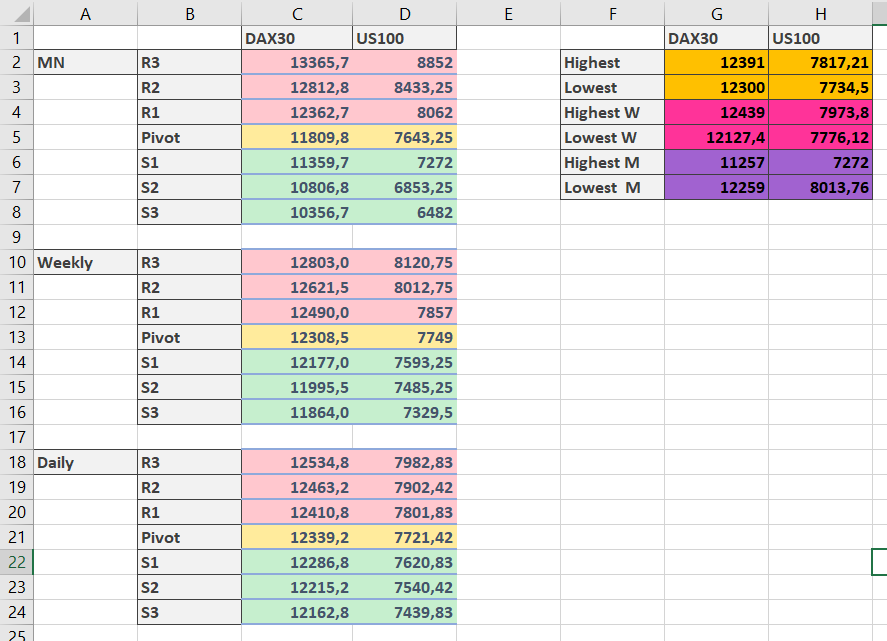The width and height of the screenshot is (887, 641).
Task: Click the MN label cell
Action: coord(85,62)
